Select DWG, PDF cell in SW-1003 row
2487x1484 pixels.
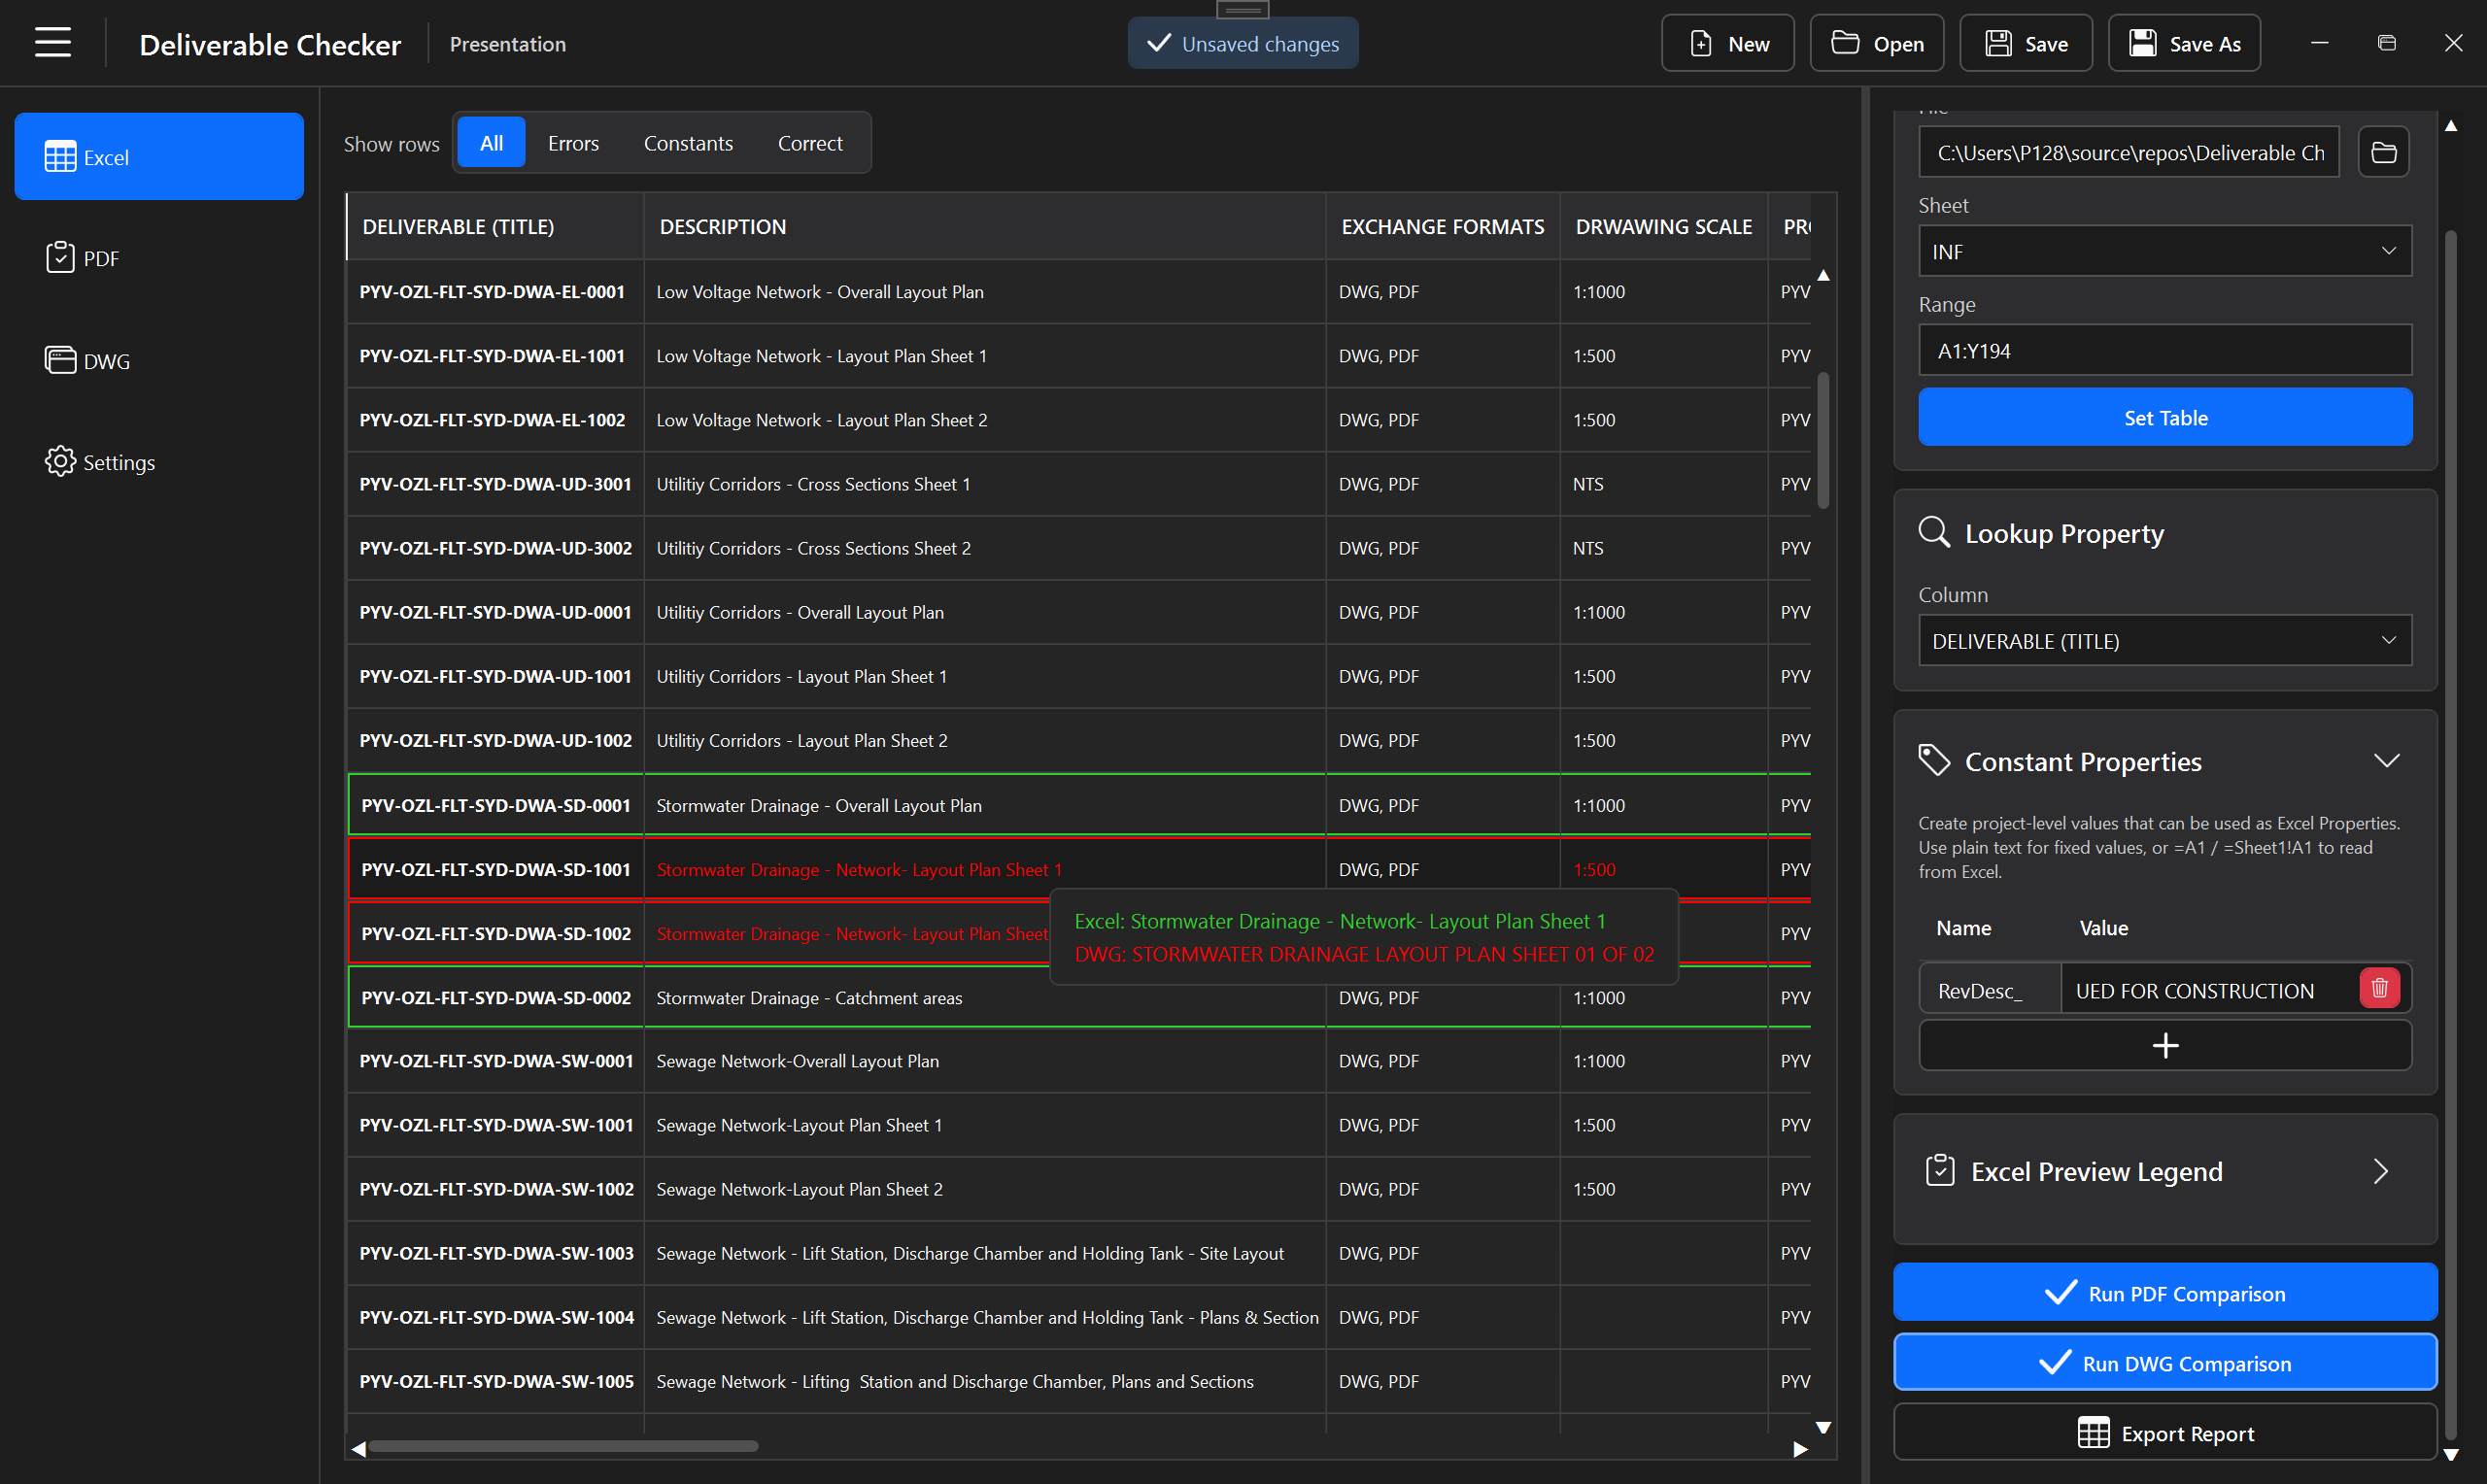[1443, 1252]
